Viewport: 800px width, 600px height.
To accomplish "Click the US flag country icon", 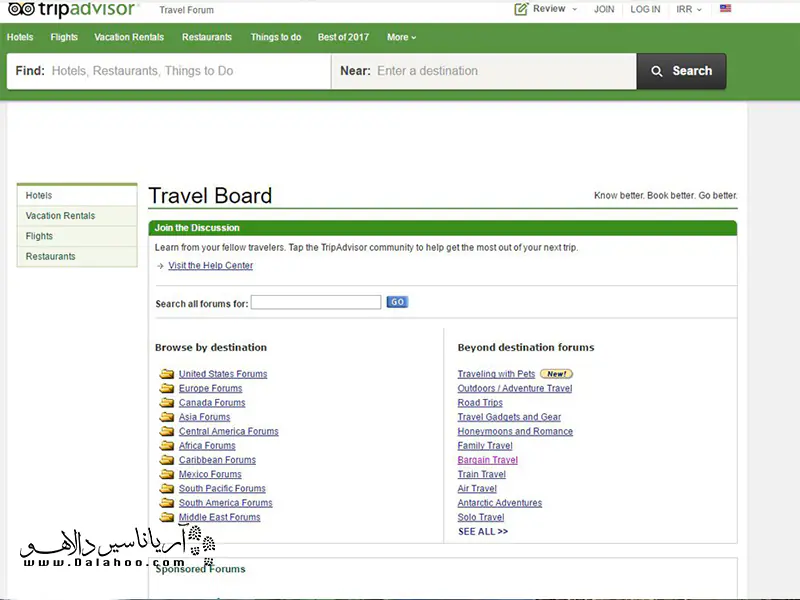I will (x=725, y=8).
